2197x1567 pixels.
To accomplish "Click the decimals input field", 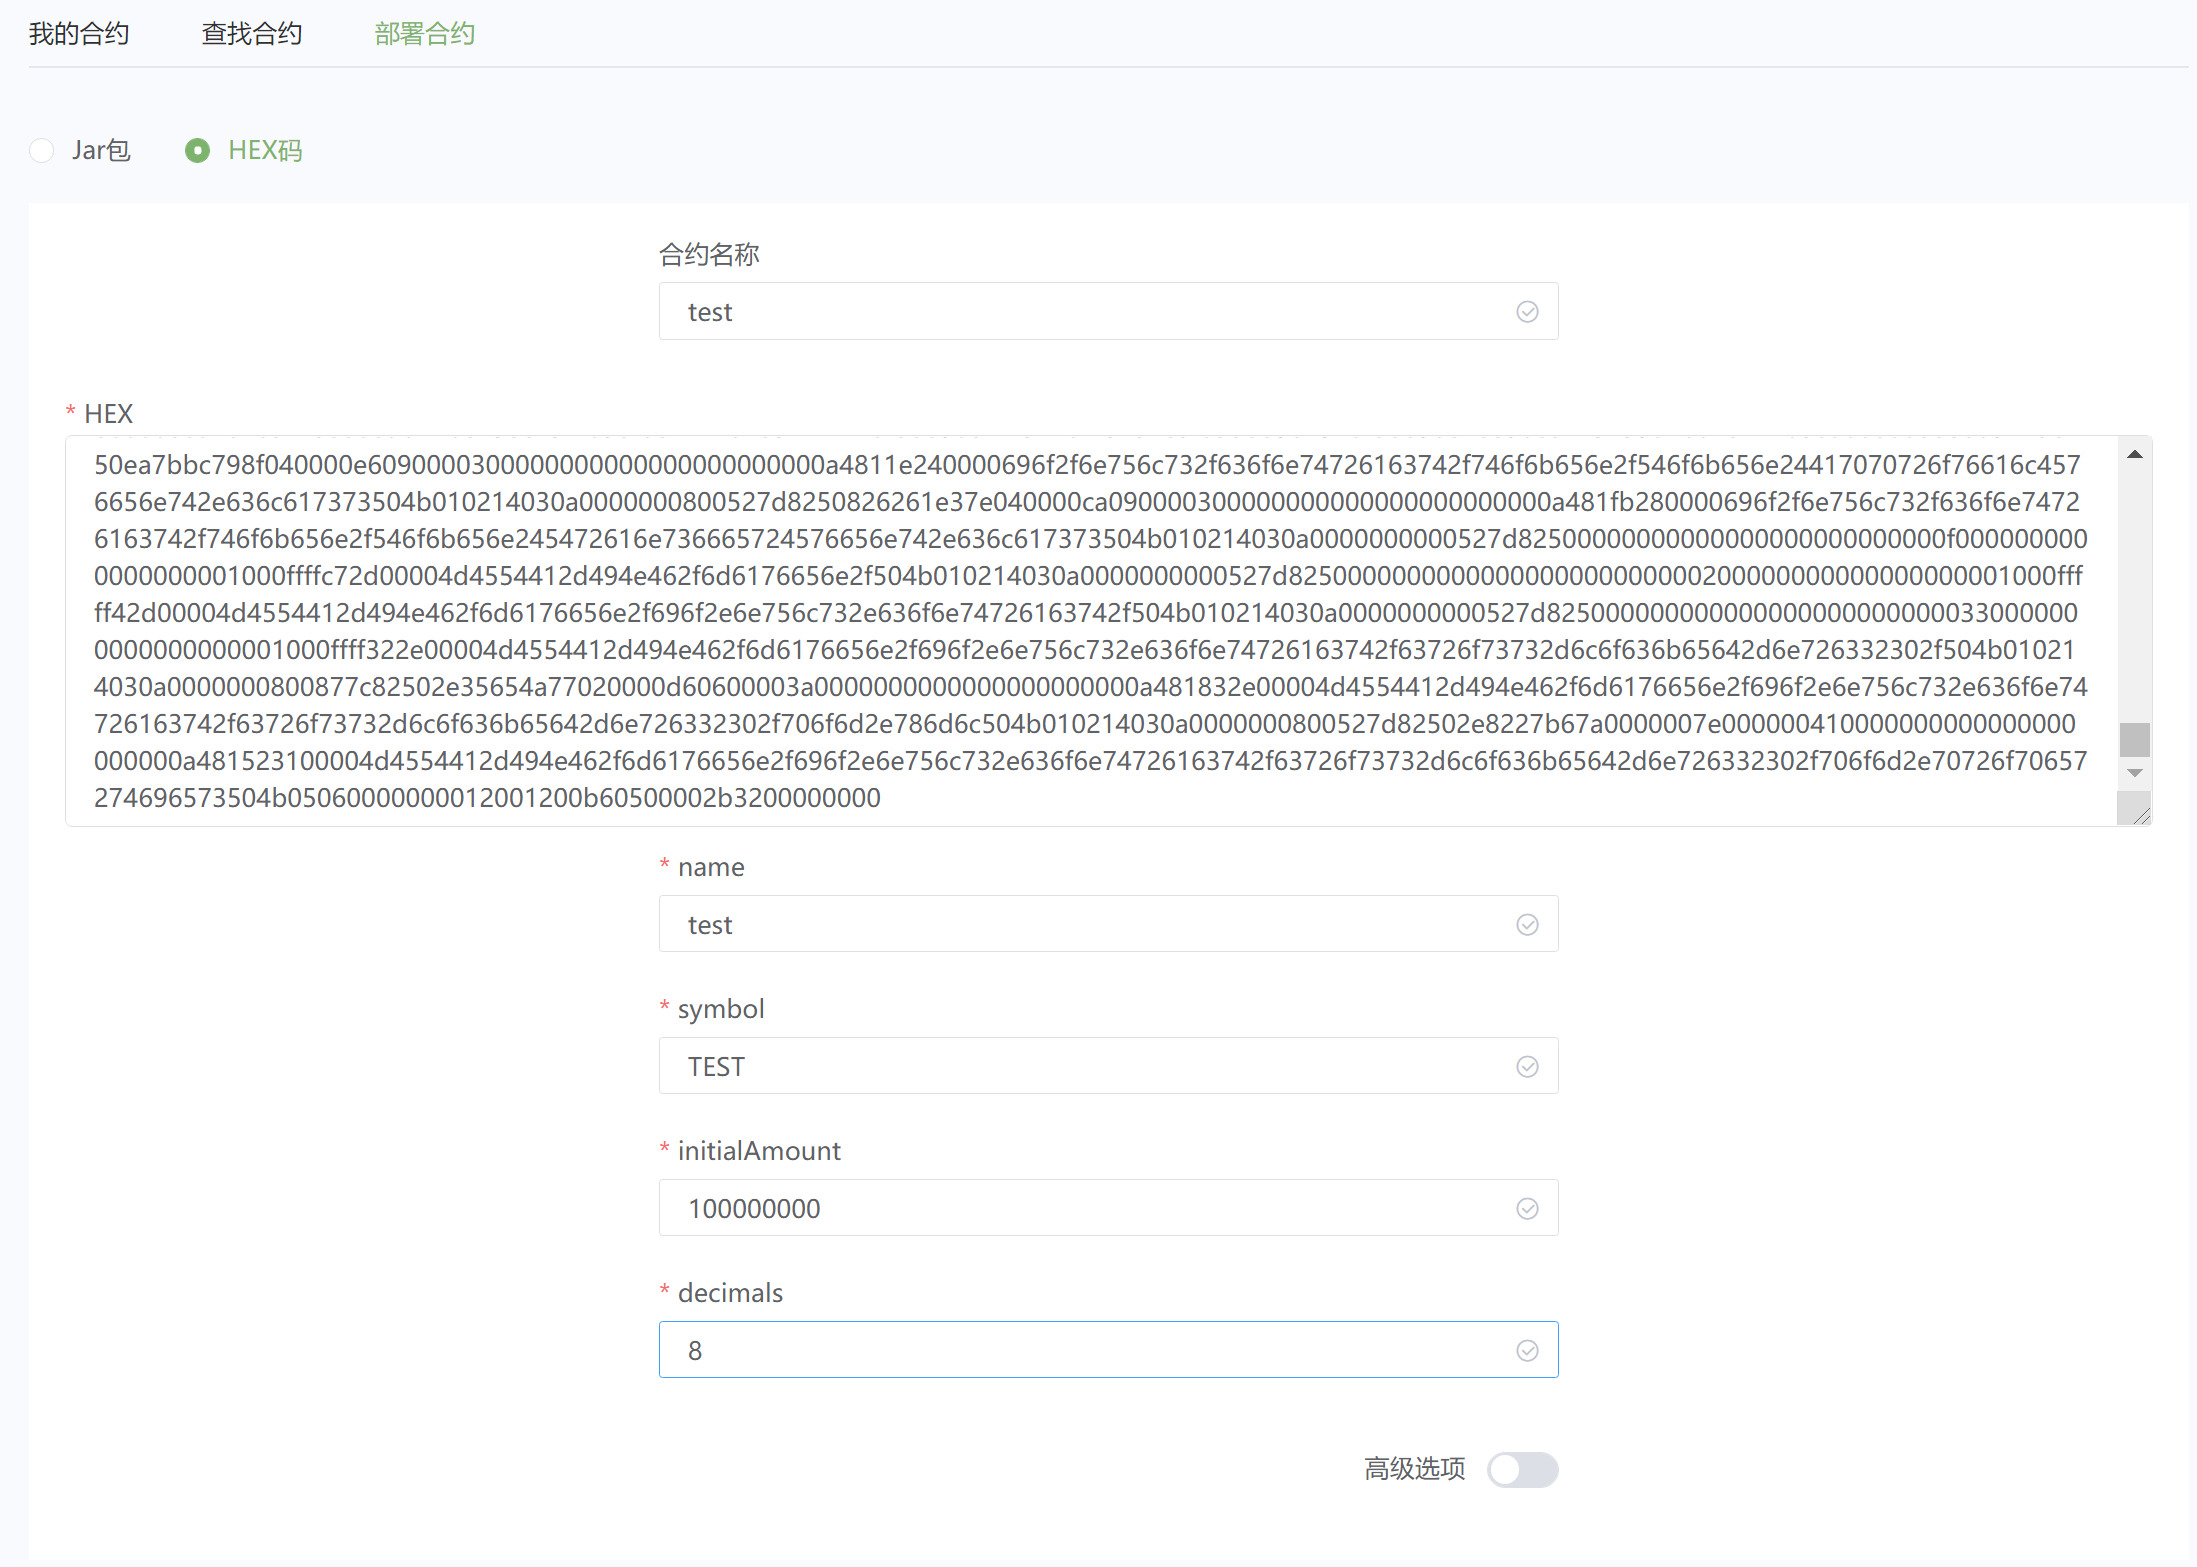I will point(1090,1351).
